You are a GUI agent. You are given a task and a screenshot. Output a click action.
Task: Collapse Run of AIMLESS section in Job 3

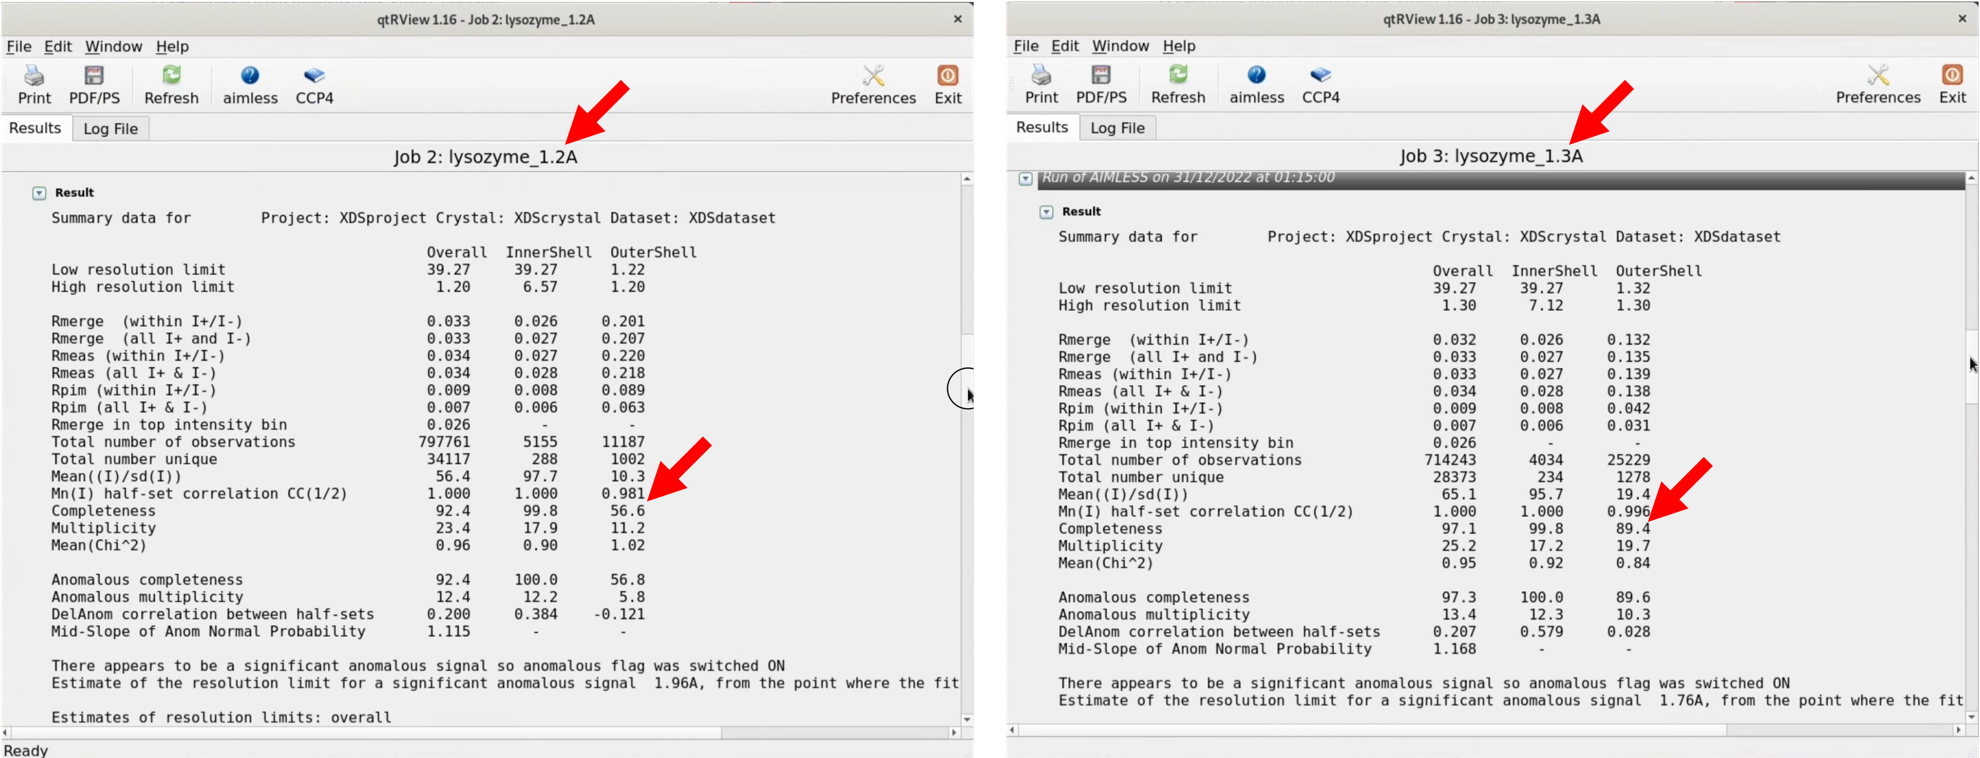click(x=1026, y=179)
